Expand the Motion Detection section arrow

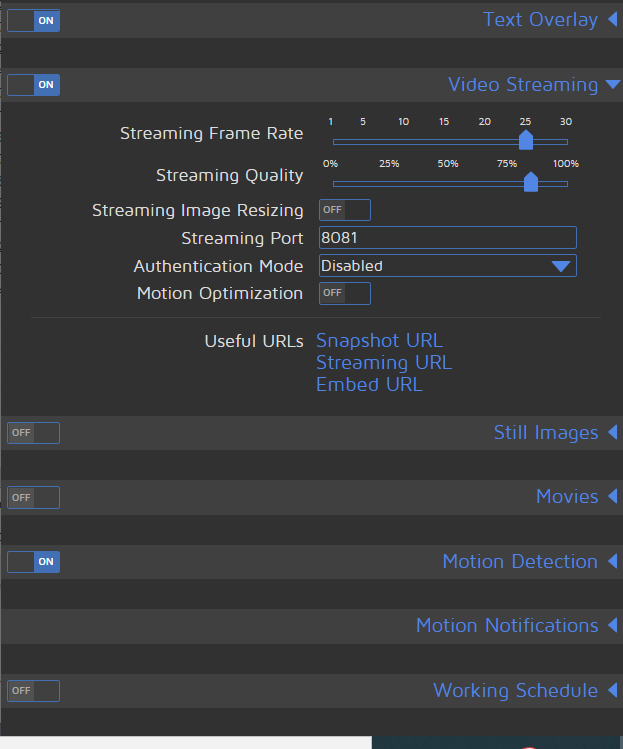(x=612, y=562)
